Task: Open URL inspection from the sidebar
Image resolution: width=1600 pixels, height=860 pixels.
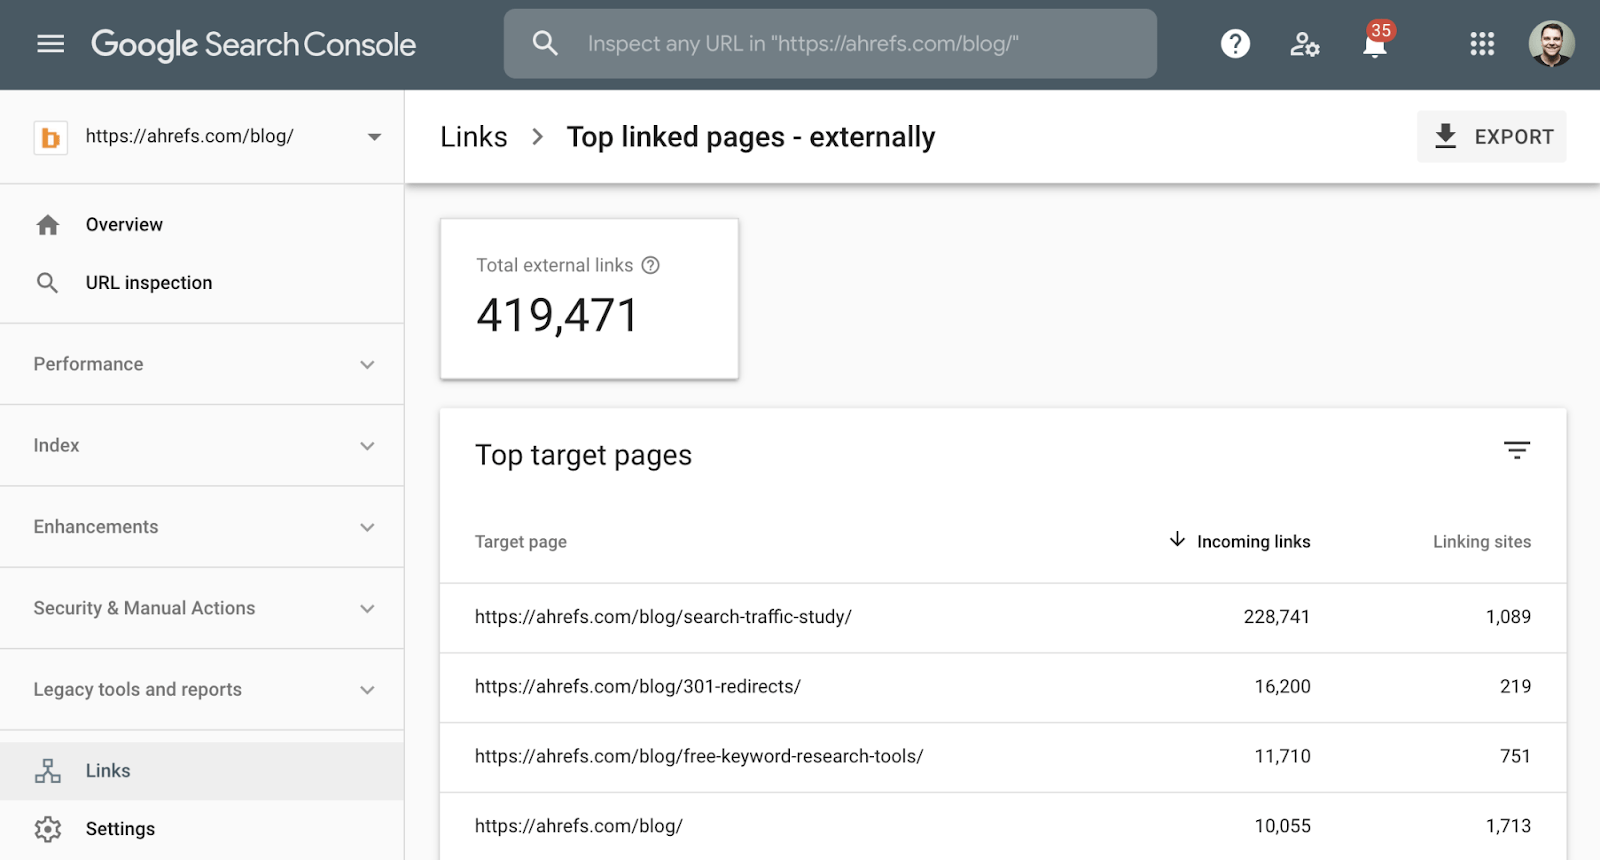Action: 148,283
